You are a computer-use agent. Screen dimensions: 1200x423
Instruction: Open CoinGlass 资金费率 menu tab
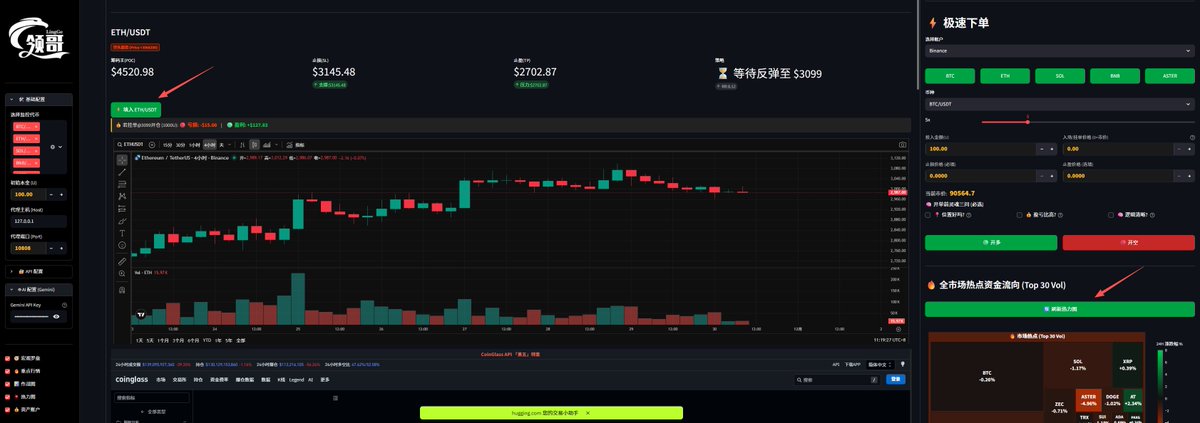(220, 380)
